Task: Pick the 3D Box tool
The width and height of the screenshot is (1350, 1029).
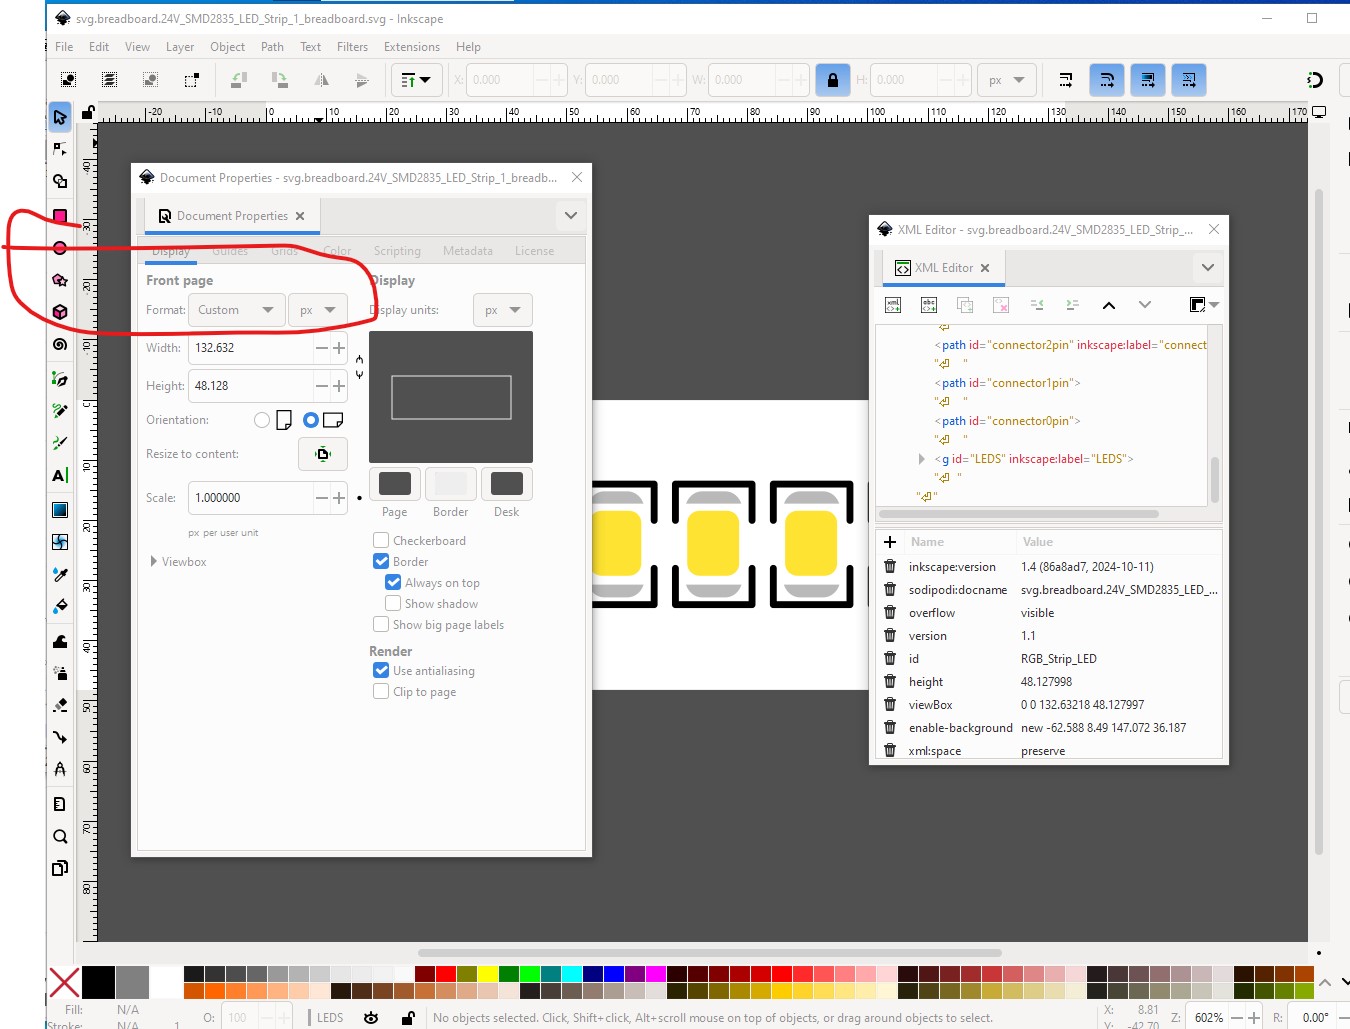Action: pos(60,312)
